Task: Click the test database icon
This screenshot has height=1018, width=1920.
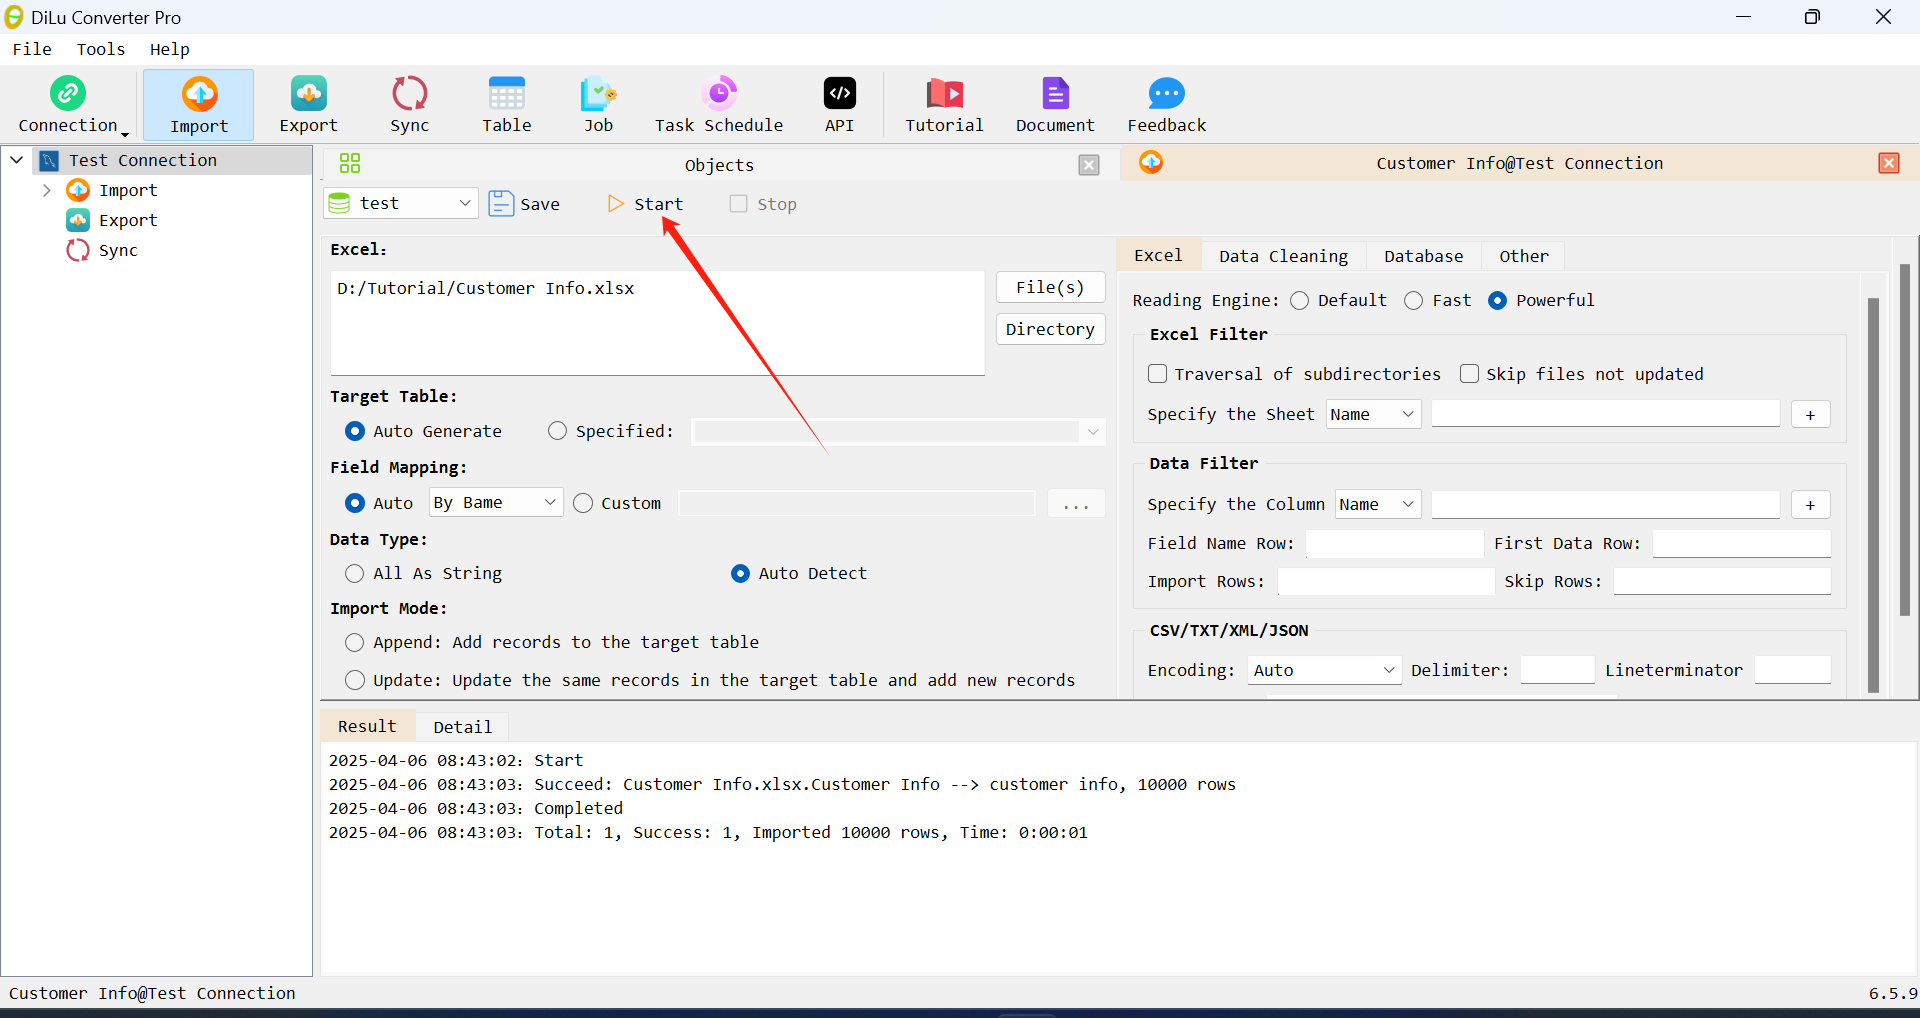Action: [340, 203]
